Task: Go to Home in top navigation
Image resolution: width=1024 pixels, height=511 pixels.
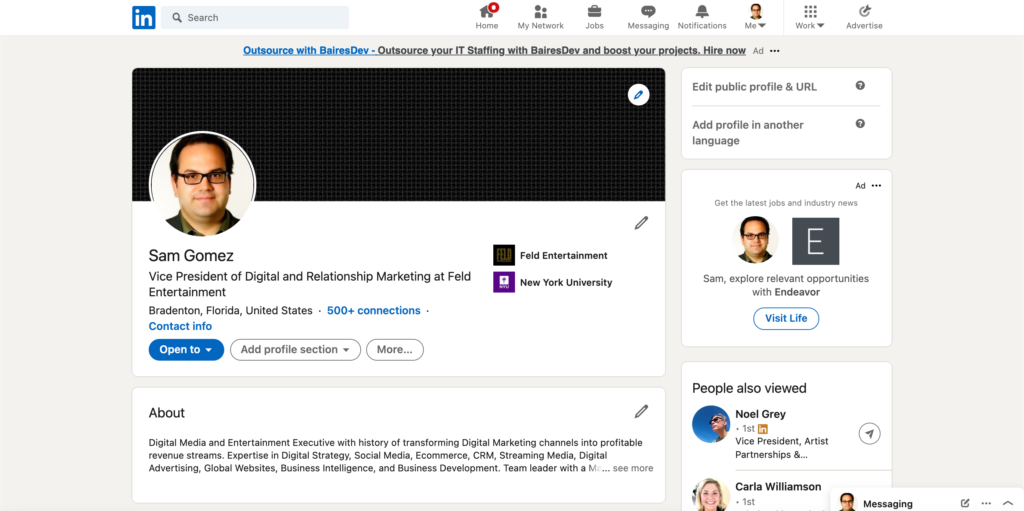Action: pyautogui.click(x=487, y=18)
